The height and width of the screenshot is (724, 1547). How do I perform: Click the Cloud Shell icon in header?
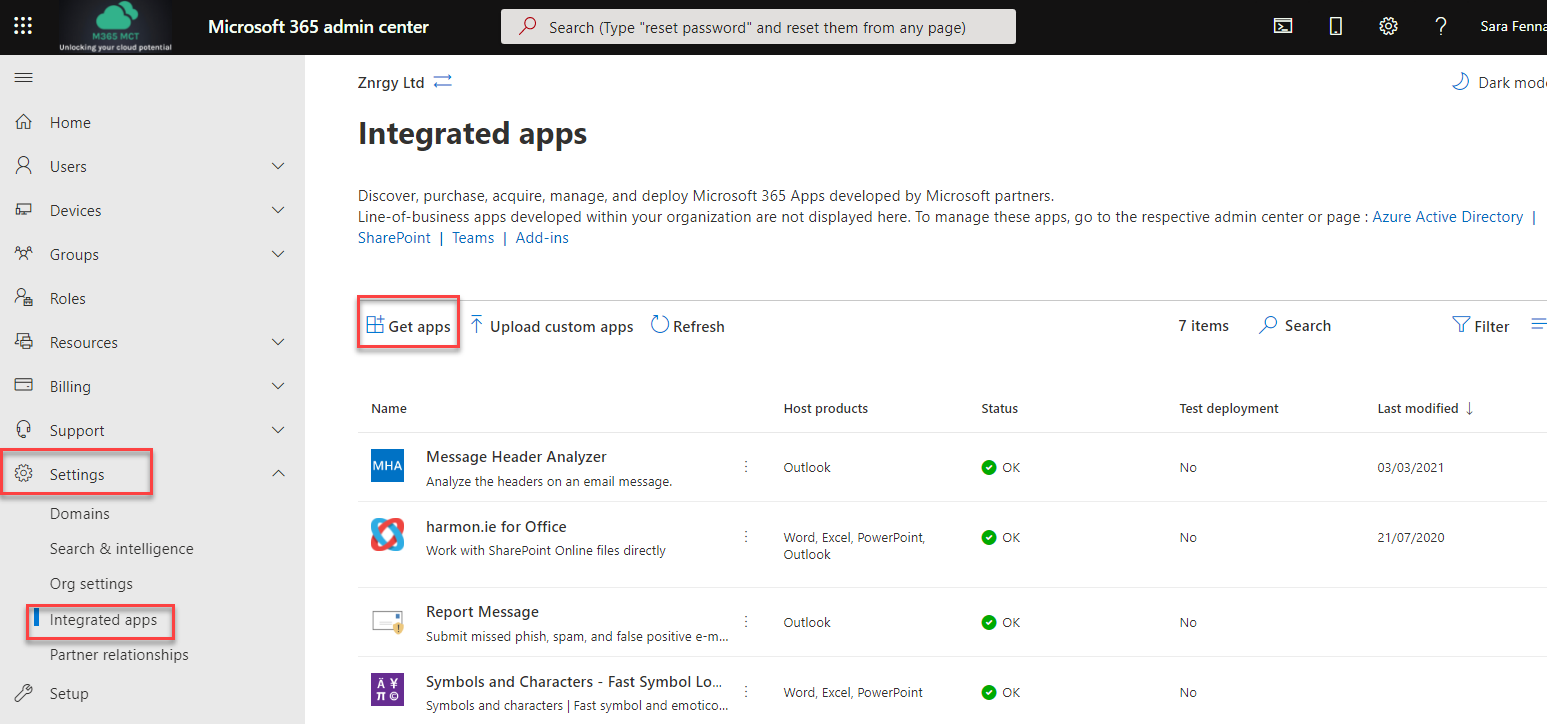1283,27
